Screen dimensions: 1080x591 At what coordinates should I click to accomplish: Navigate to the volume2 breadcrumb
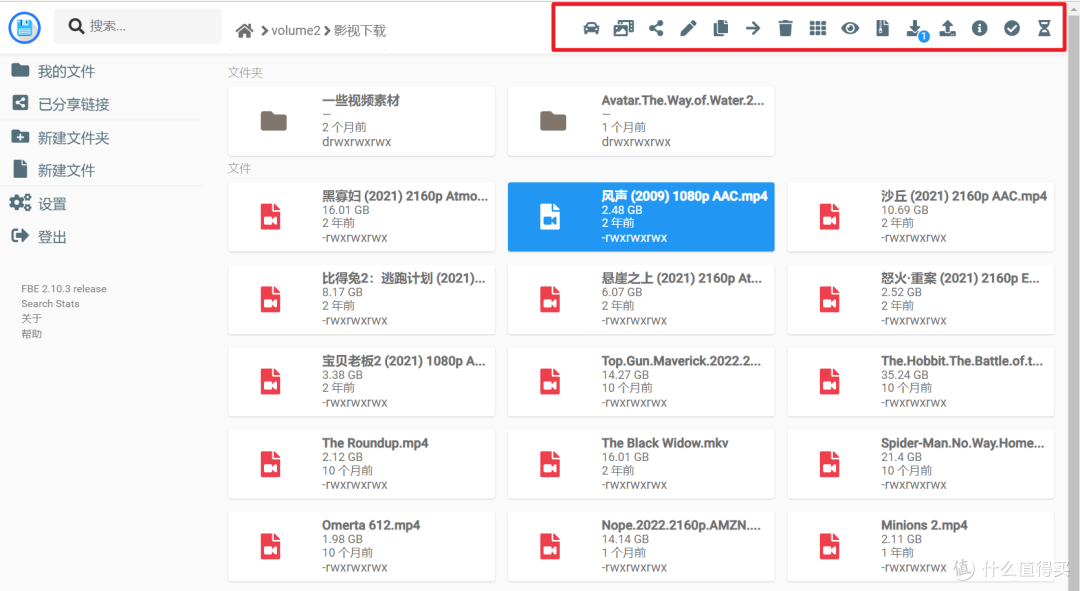295,31
